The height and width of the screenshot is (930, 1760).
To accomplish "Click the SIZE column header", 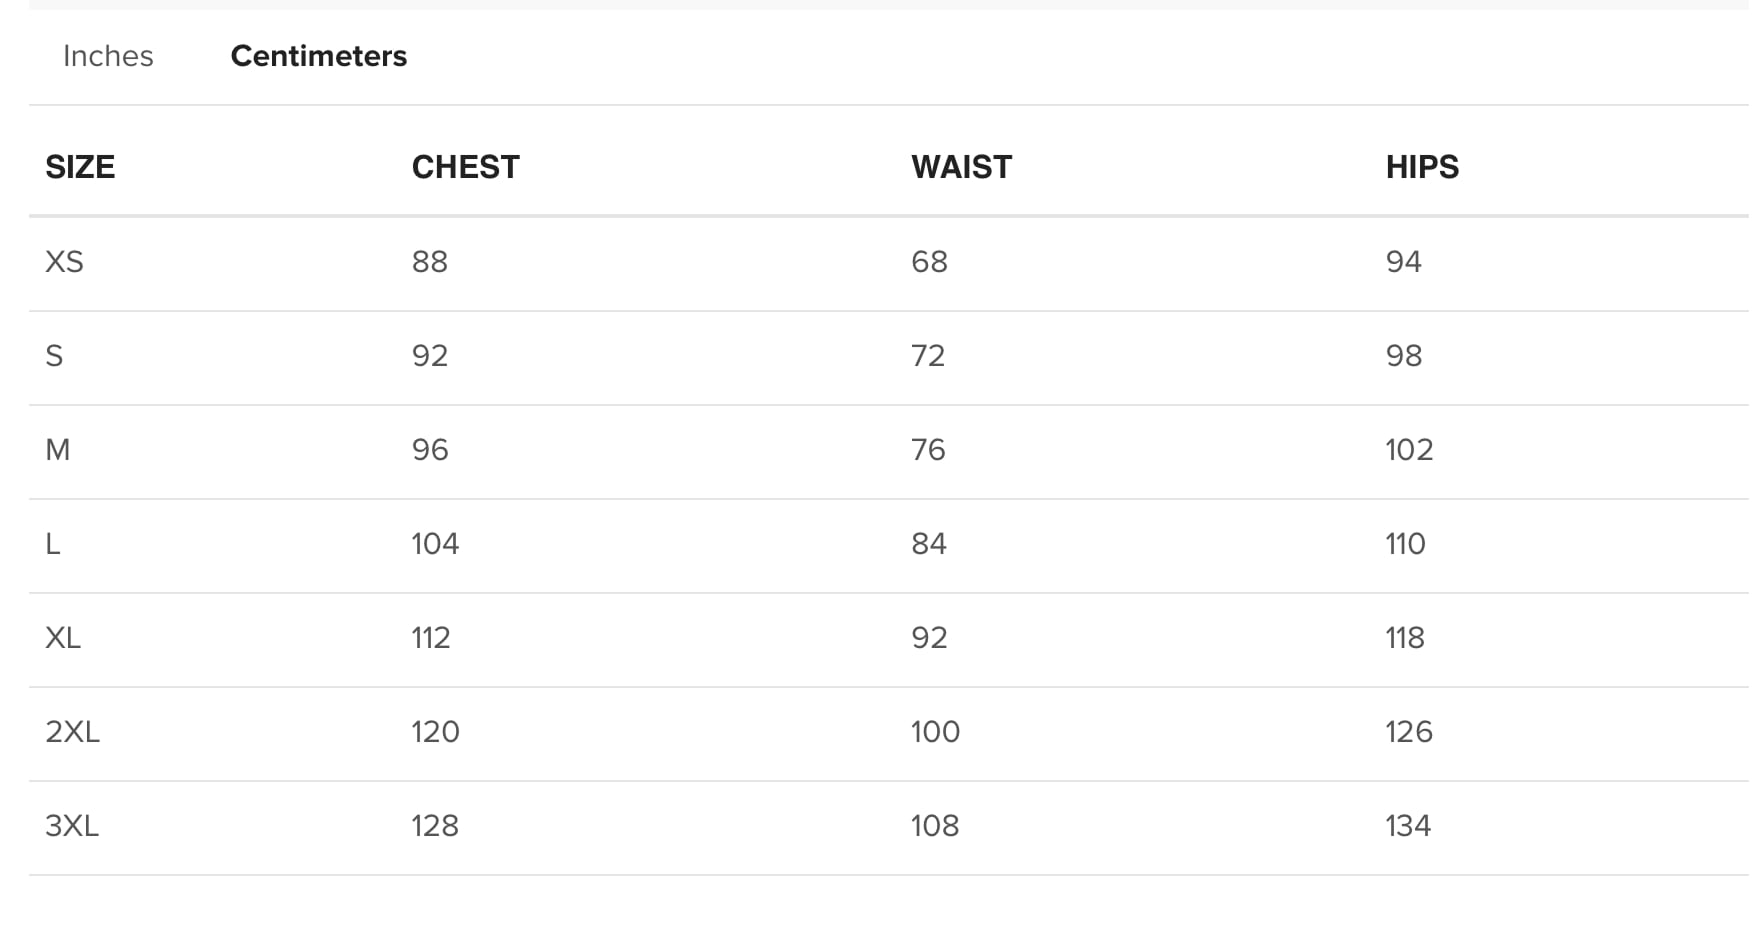I will click(80, 167).
